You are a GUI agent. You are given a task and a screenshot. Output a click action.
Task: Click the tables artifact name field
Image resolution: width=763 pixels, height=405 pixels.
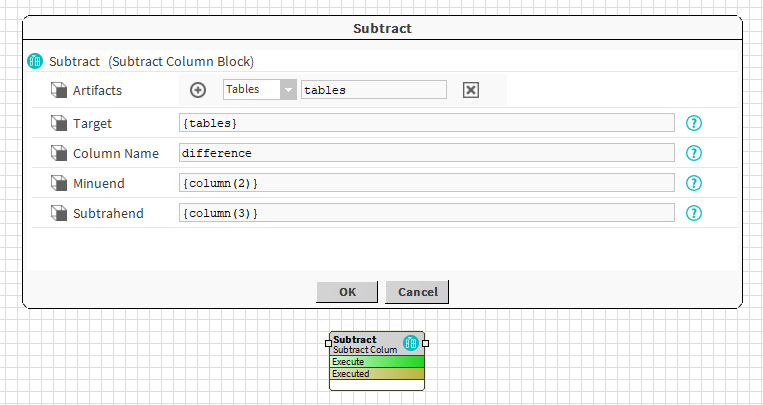(373, 90)
